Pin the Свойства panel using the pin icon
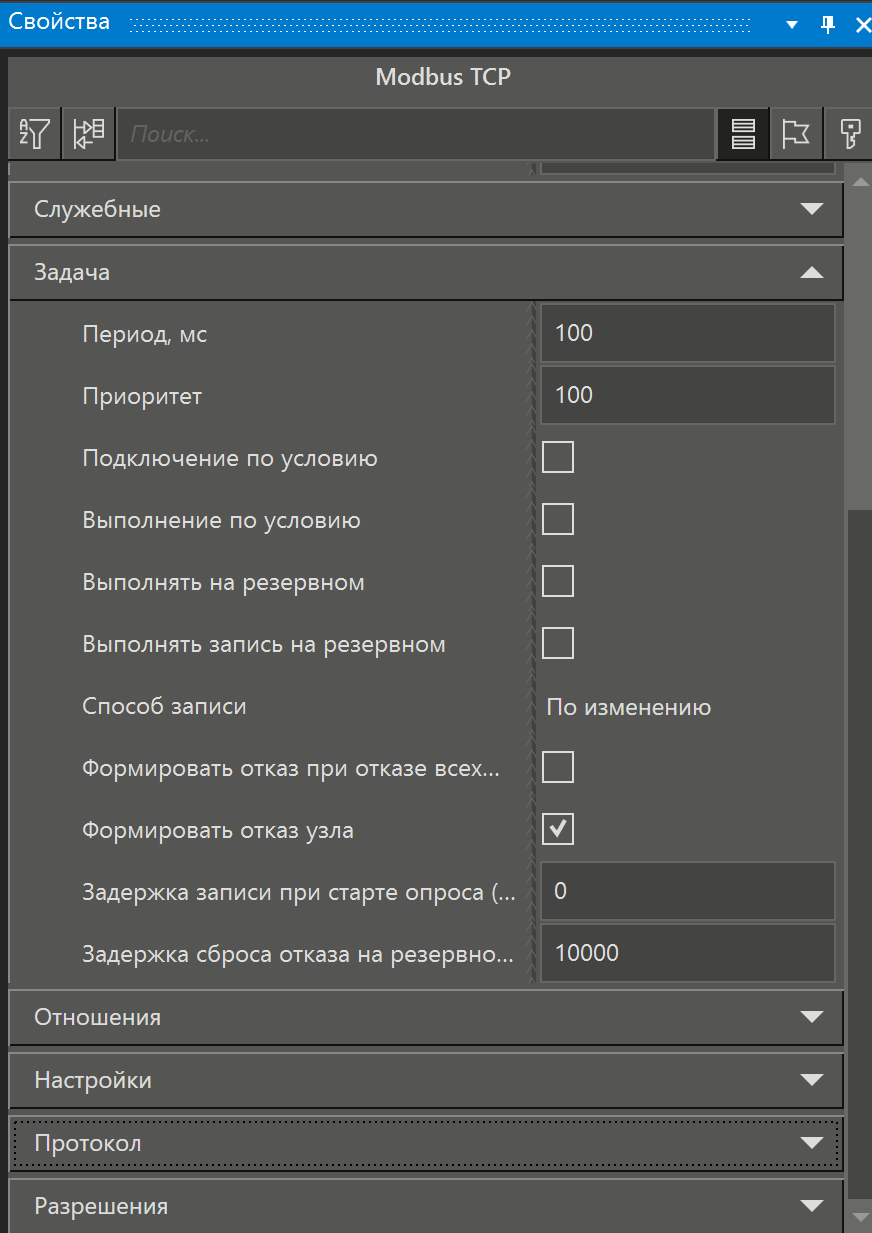The image size is (872, 1233). pyautogui.click(x=827, y=22)
